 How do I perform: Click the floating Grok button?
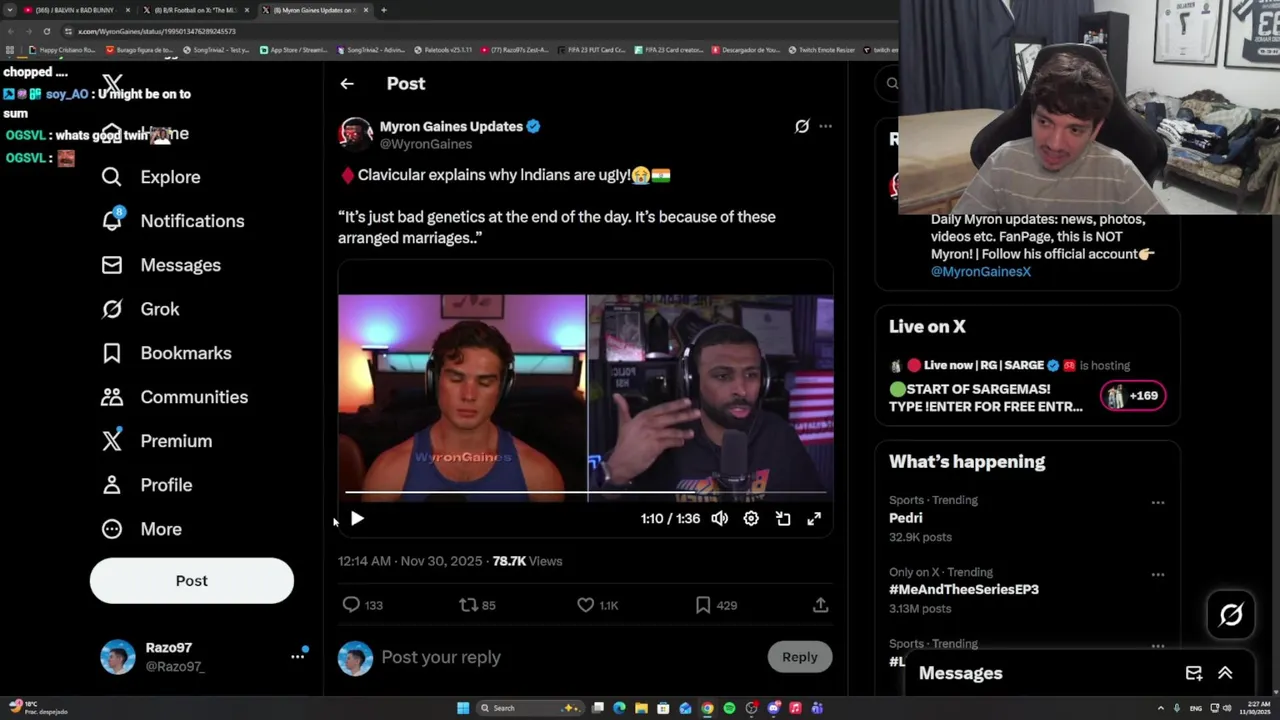coord(1231,615)
